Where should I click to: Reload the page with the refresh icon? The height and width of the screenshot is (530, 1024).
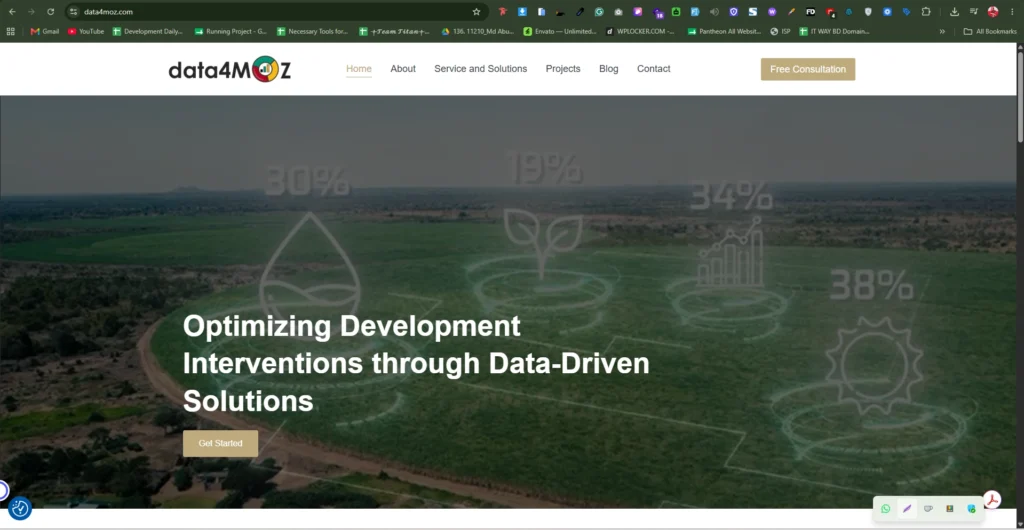tap(50, 12)
